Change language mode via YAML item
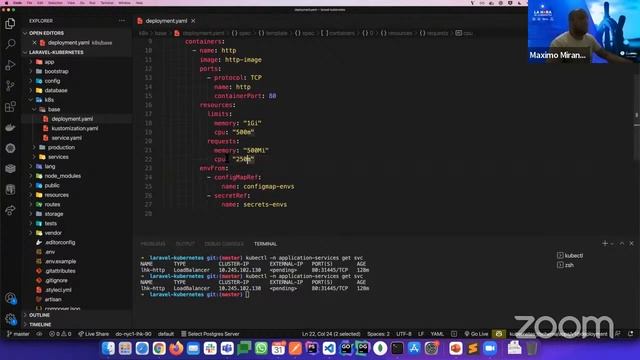640x360 pixels. click(437, 334)
